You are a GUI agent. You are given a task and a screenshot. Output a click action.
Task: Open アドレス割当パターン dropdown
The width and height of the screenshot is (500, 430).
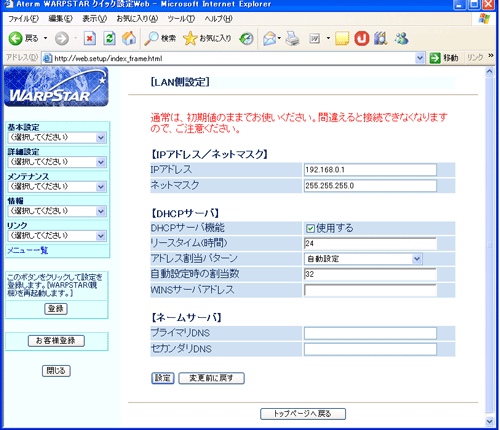click(363, 259)
